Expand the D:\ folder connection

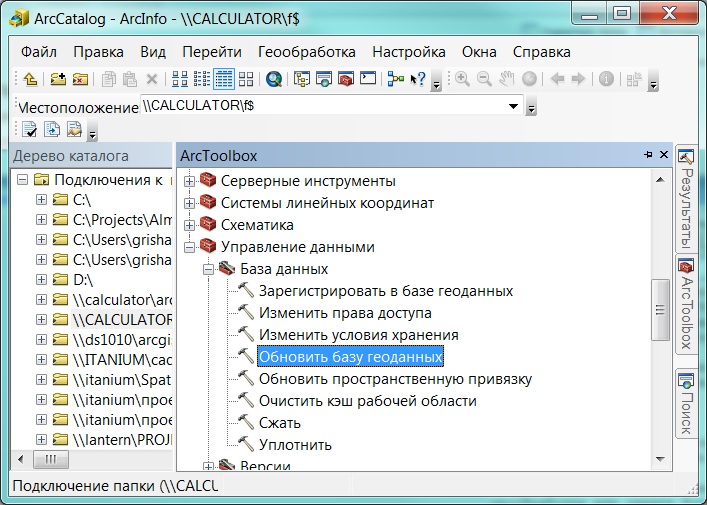[41, 280]
